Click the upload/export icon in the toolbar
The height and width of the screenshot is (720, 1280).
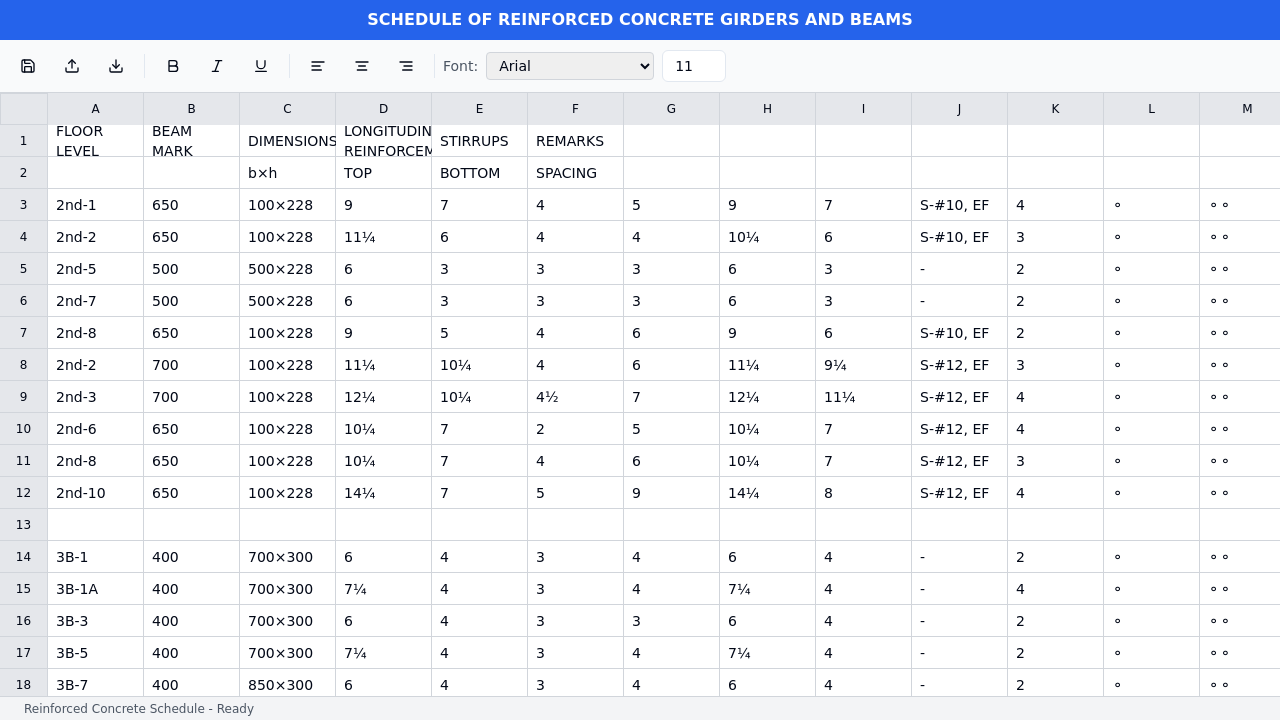point(72,66)
